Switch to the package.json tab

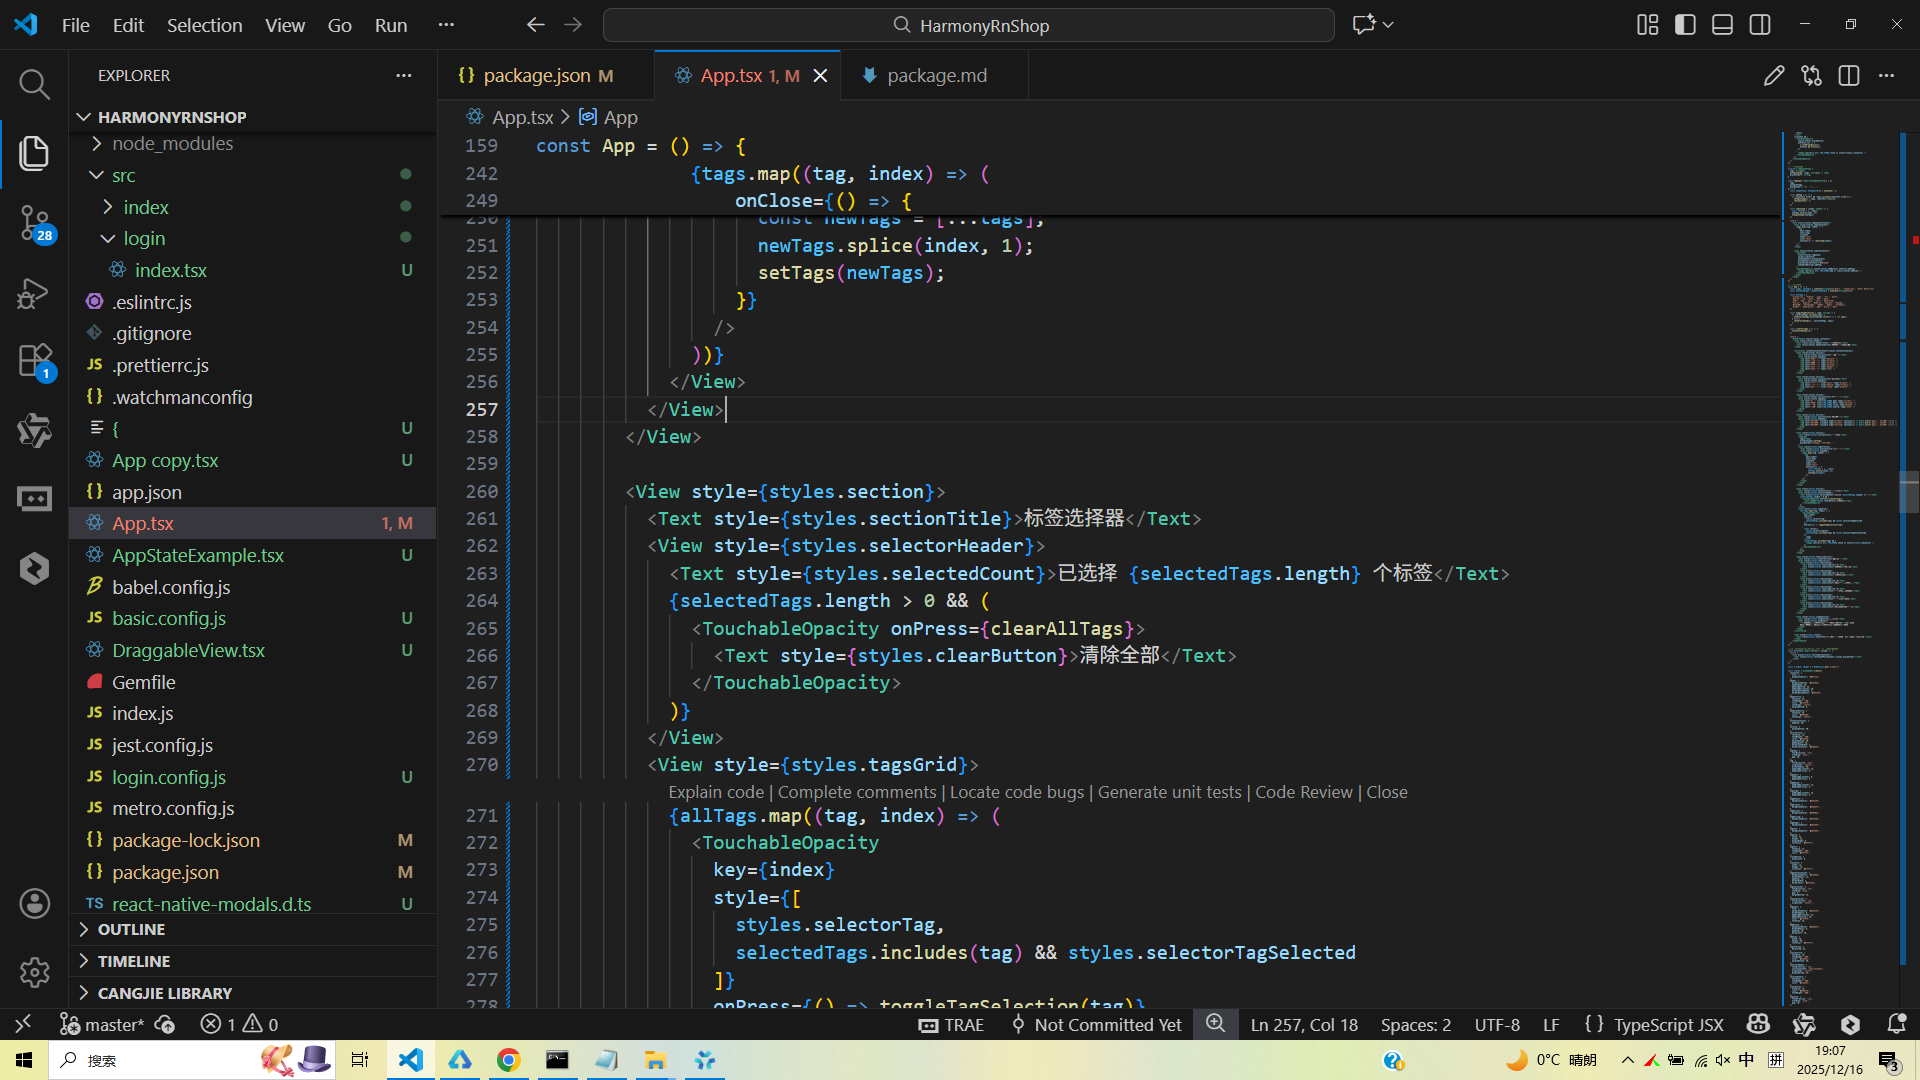click(x=536, y=76)
